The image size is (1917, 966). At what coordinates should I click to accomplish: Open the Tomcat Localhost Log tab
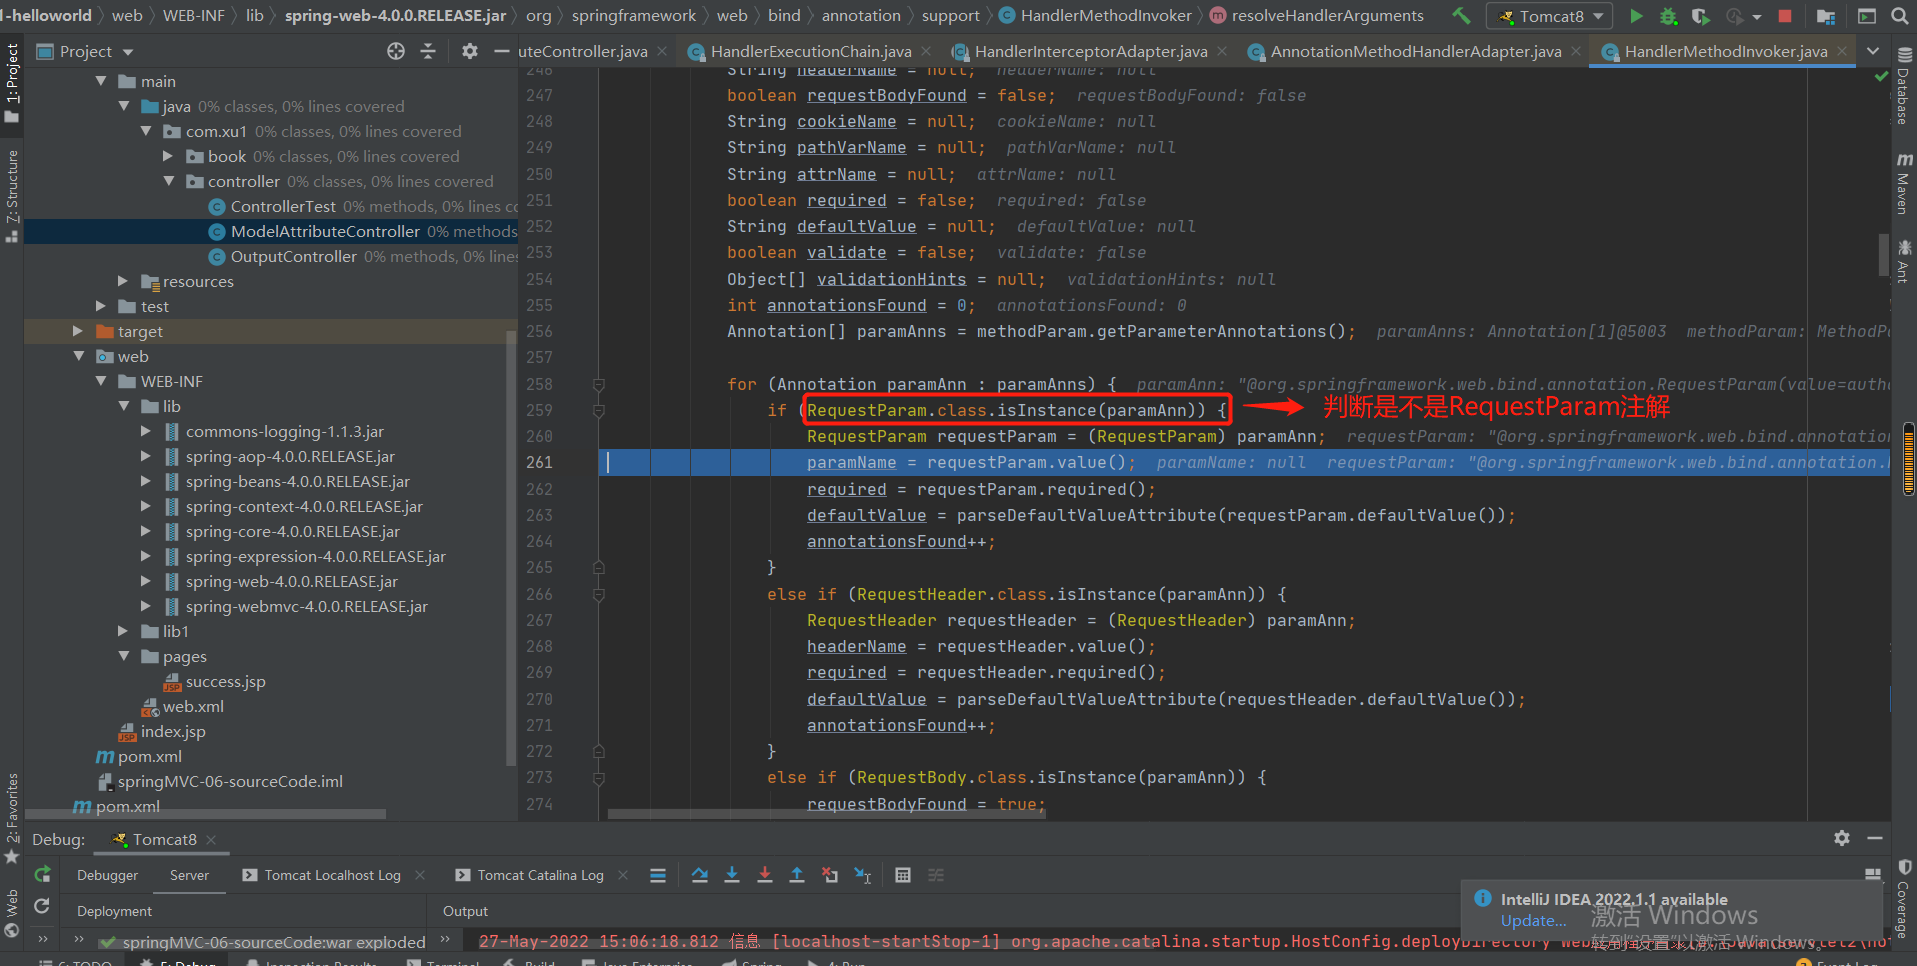332,875
